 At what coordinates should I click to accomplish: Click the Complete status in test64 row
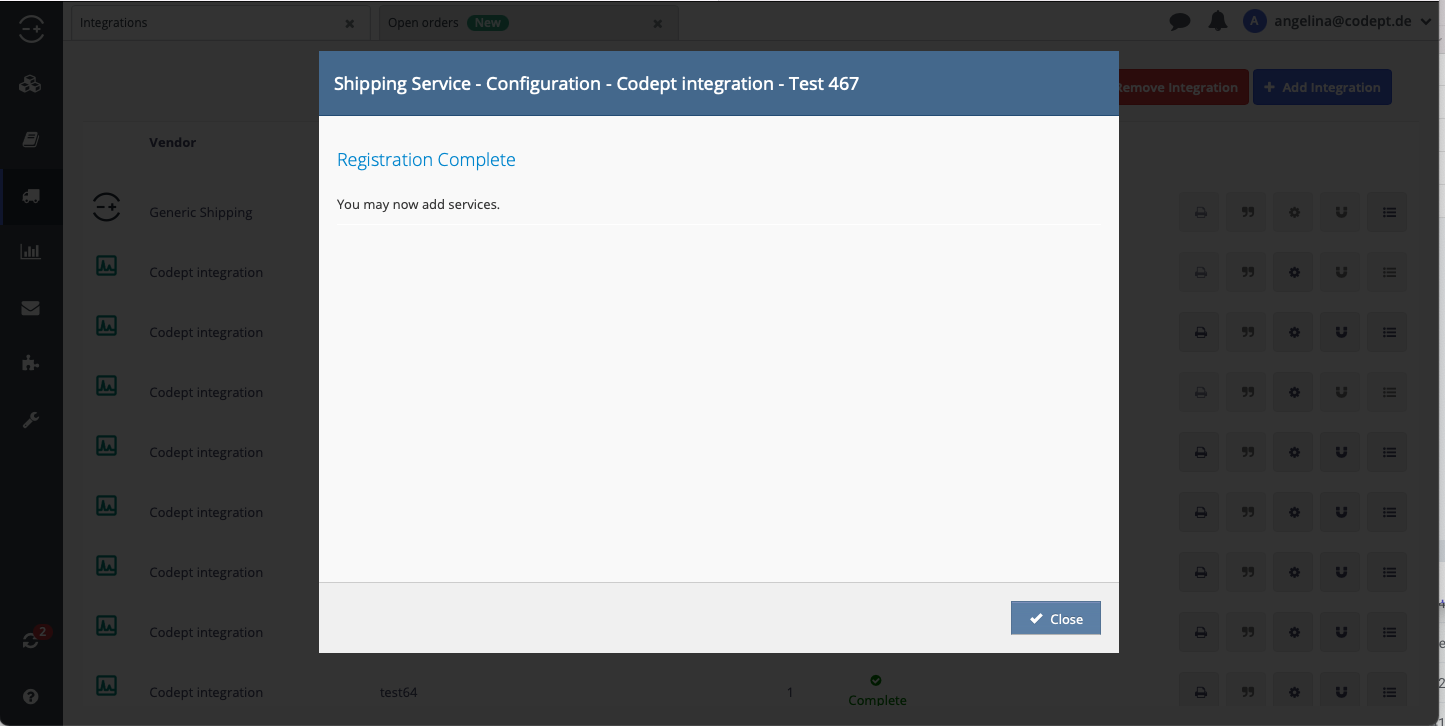877,691
